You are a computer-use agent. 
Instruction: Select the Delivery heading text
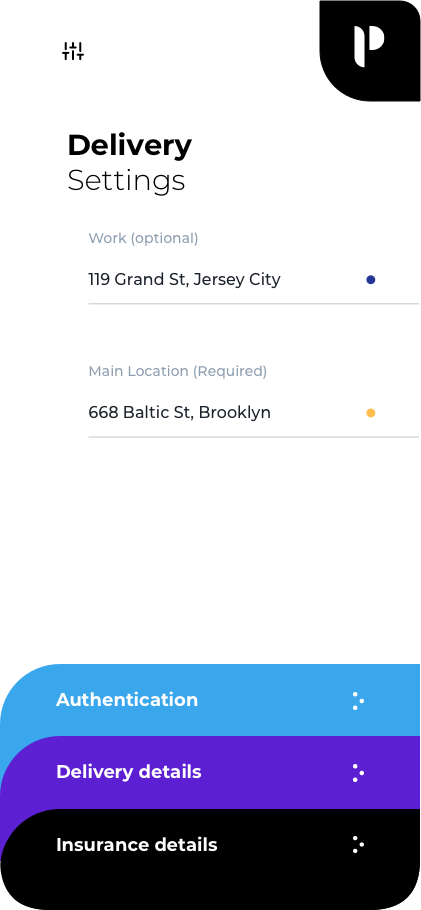click(129, 146)
